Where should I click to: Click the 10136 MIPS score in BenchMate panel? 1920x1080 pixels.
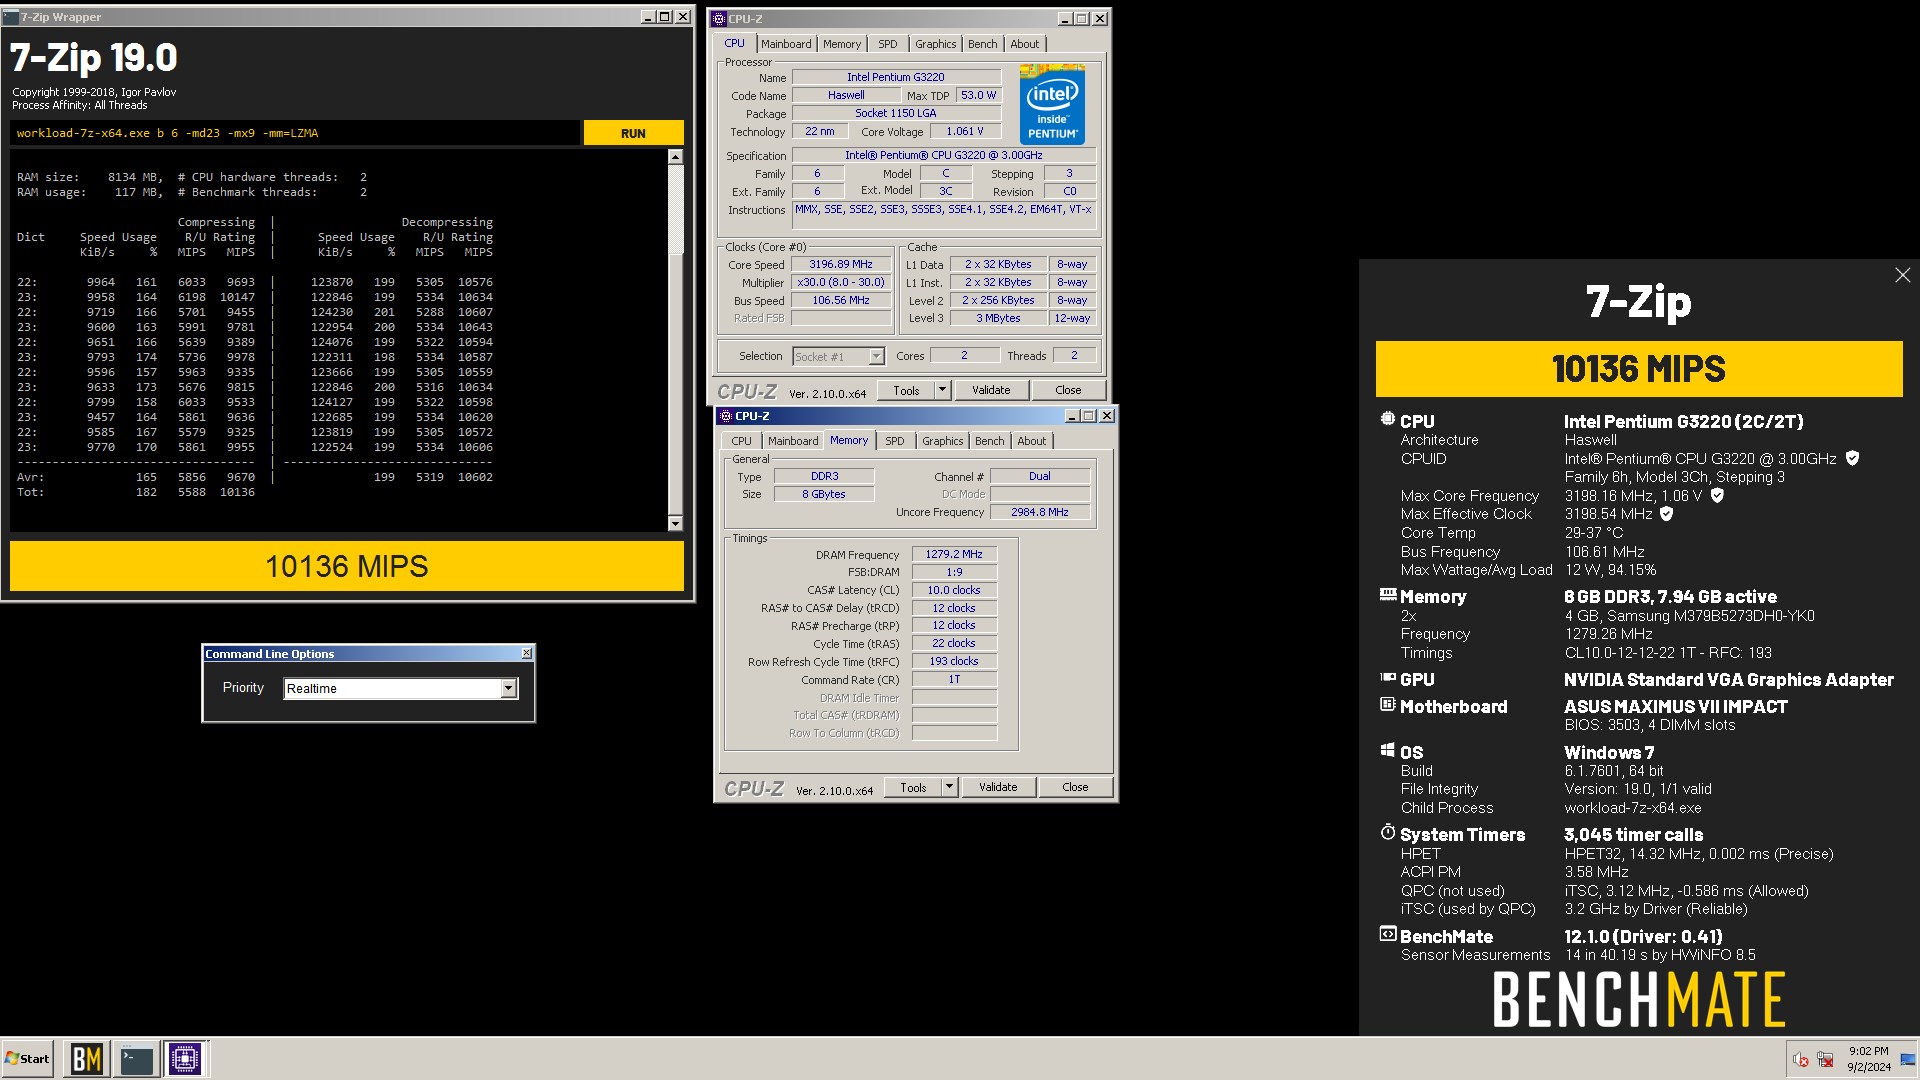pyautogui.click(x=1638, y=369)
